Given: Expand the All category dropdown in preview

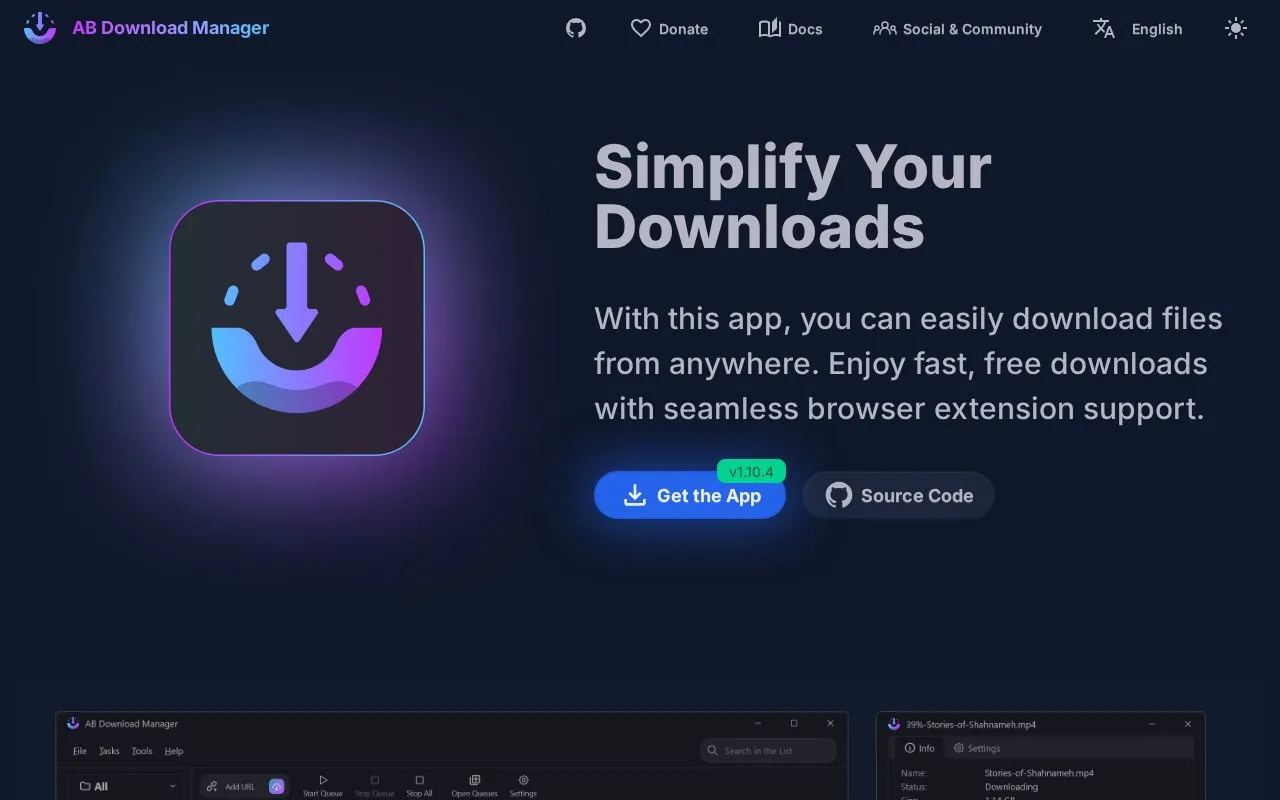Looking at the screenshot, I should (x=127, y=786).
